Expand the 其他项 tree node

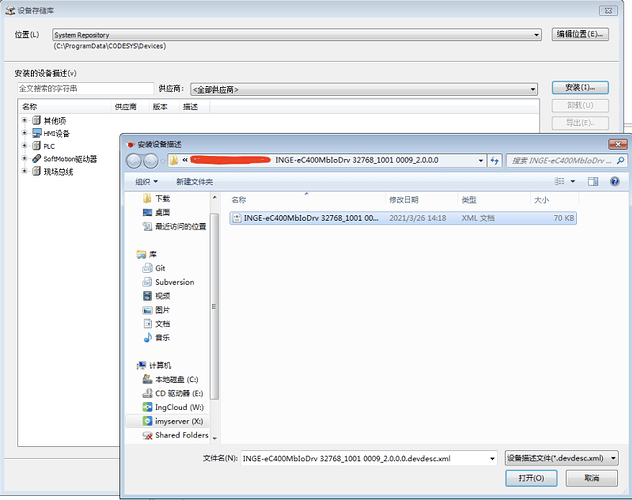pyautogui.click(x=24, y=120)
